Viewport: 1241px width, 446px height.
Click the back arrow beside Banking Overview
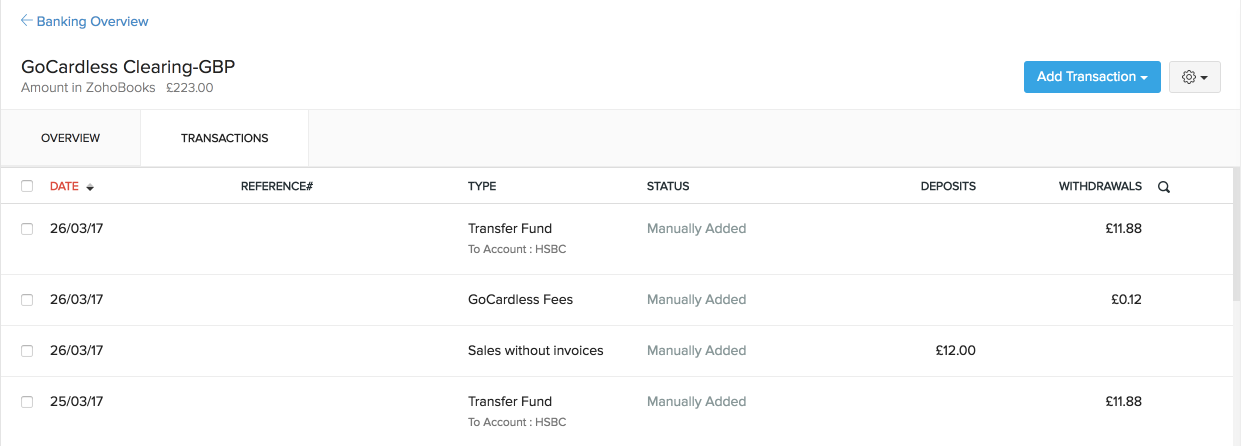click(x=26, y=21)
